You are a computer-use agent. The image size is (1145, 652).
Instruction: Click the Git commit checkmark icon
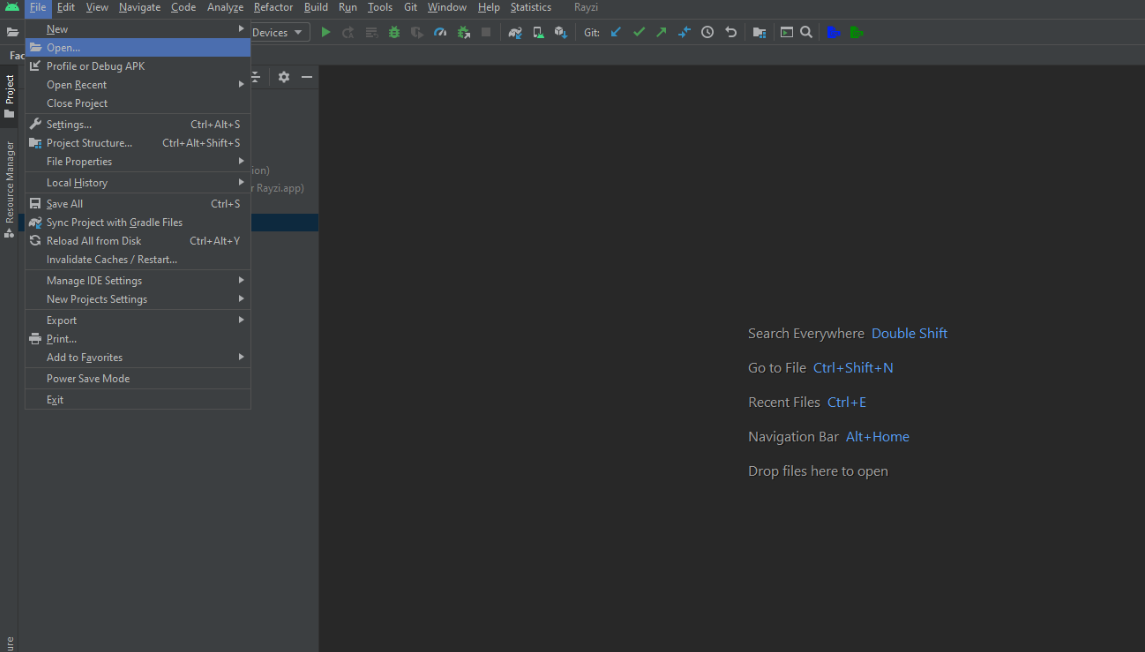639,32
